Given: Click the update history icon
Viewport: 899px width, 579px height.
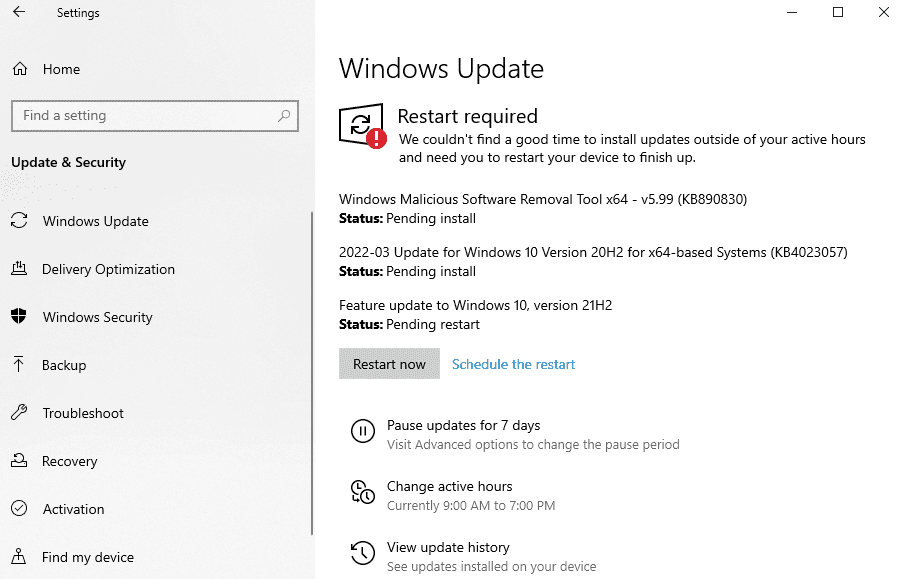Looking at the screenshot, I should click(x=363, y=553).
